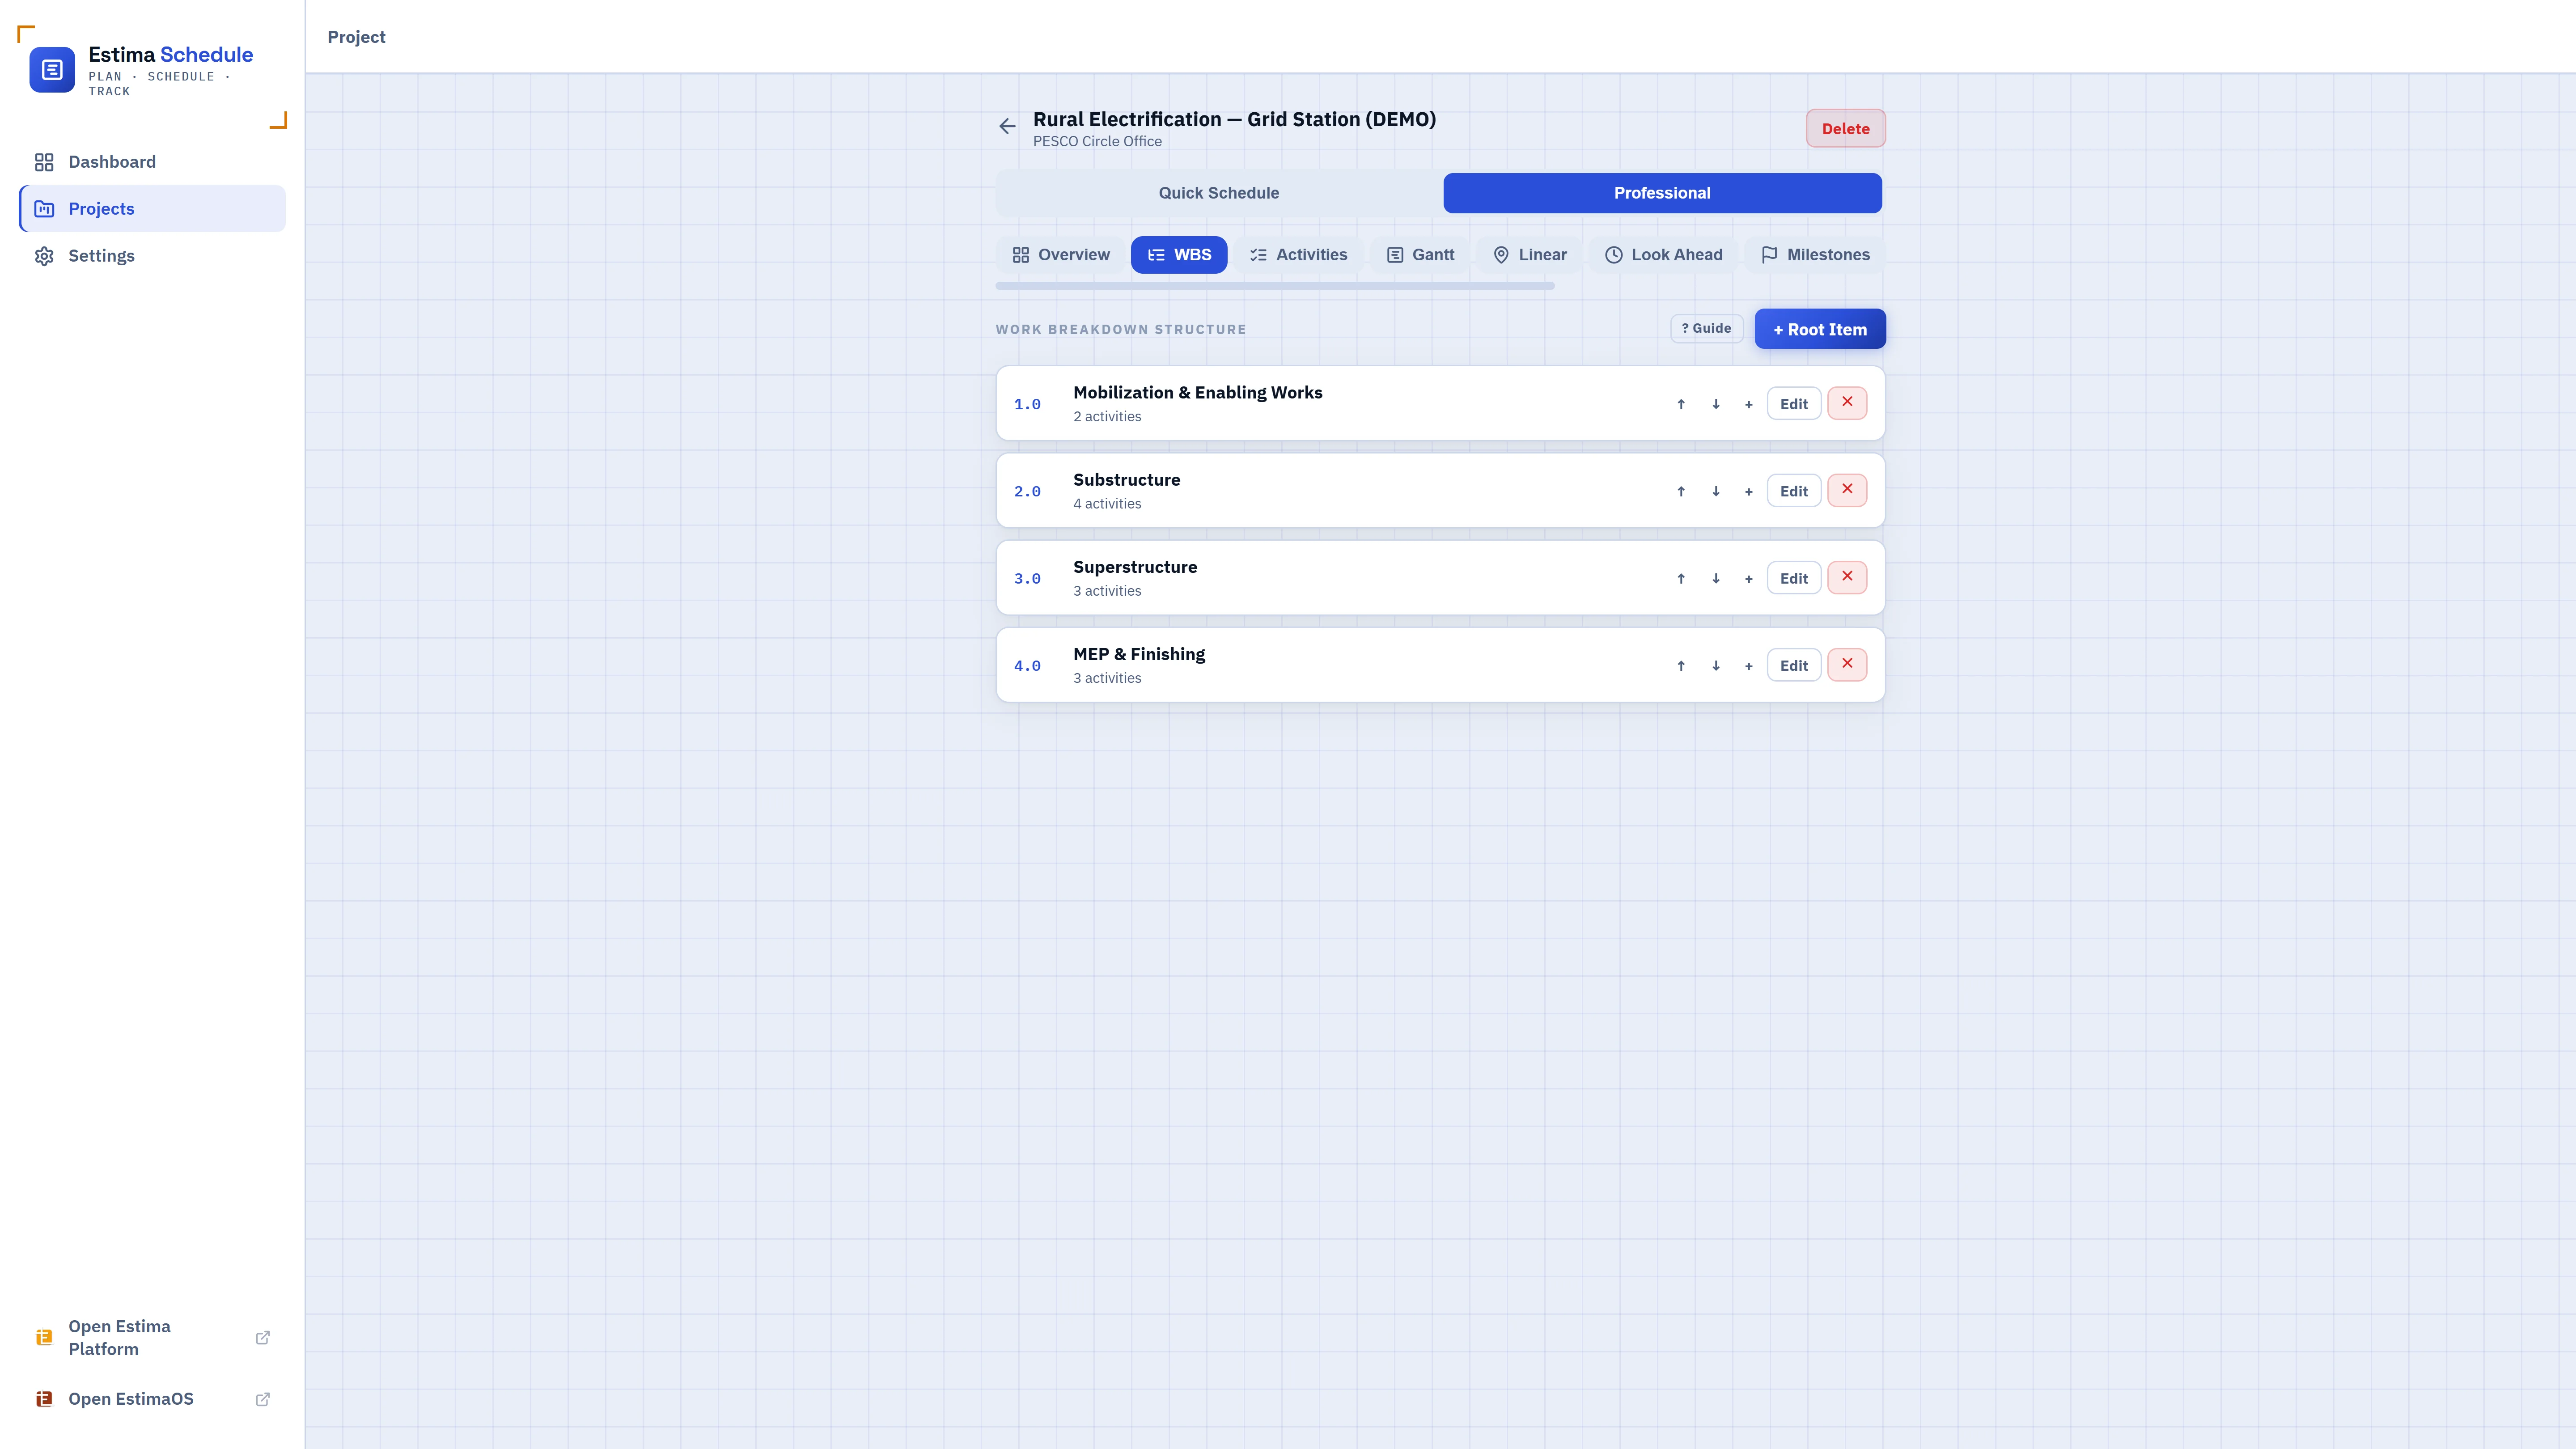The image size is (2576, 1449).
Task: Open Dashboard from the sidebar
Action: [152, 162]
